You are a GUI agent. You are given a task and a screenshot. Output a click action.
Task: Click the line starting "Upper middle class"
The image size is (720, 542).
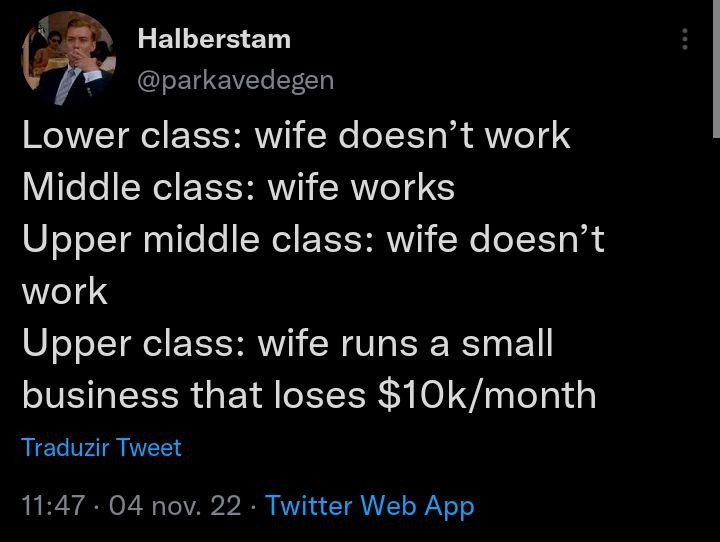pos(313,240)
